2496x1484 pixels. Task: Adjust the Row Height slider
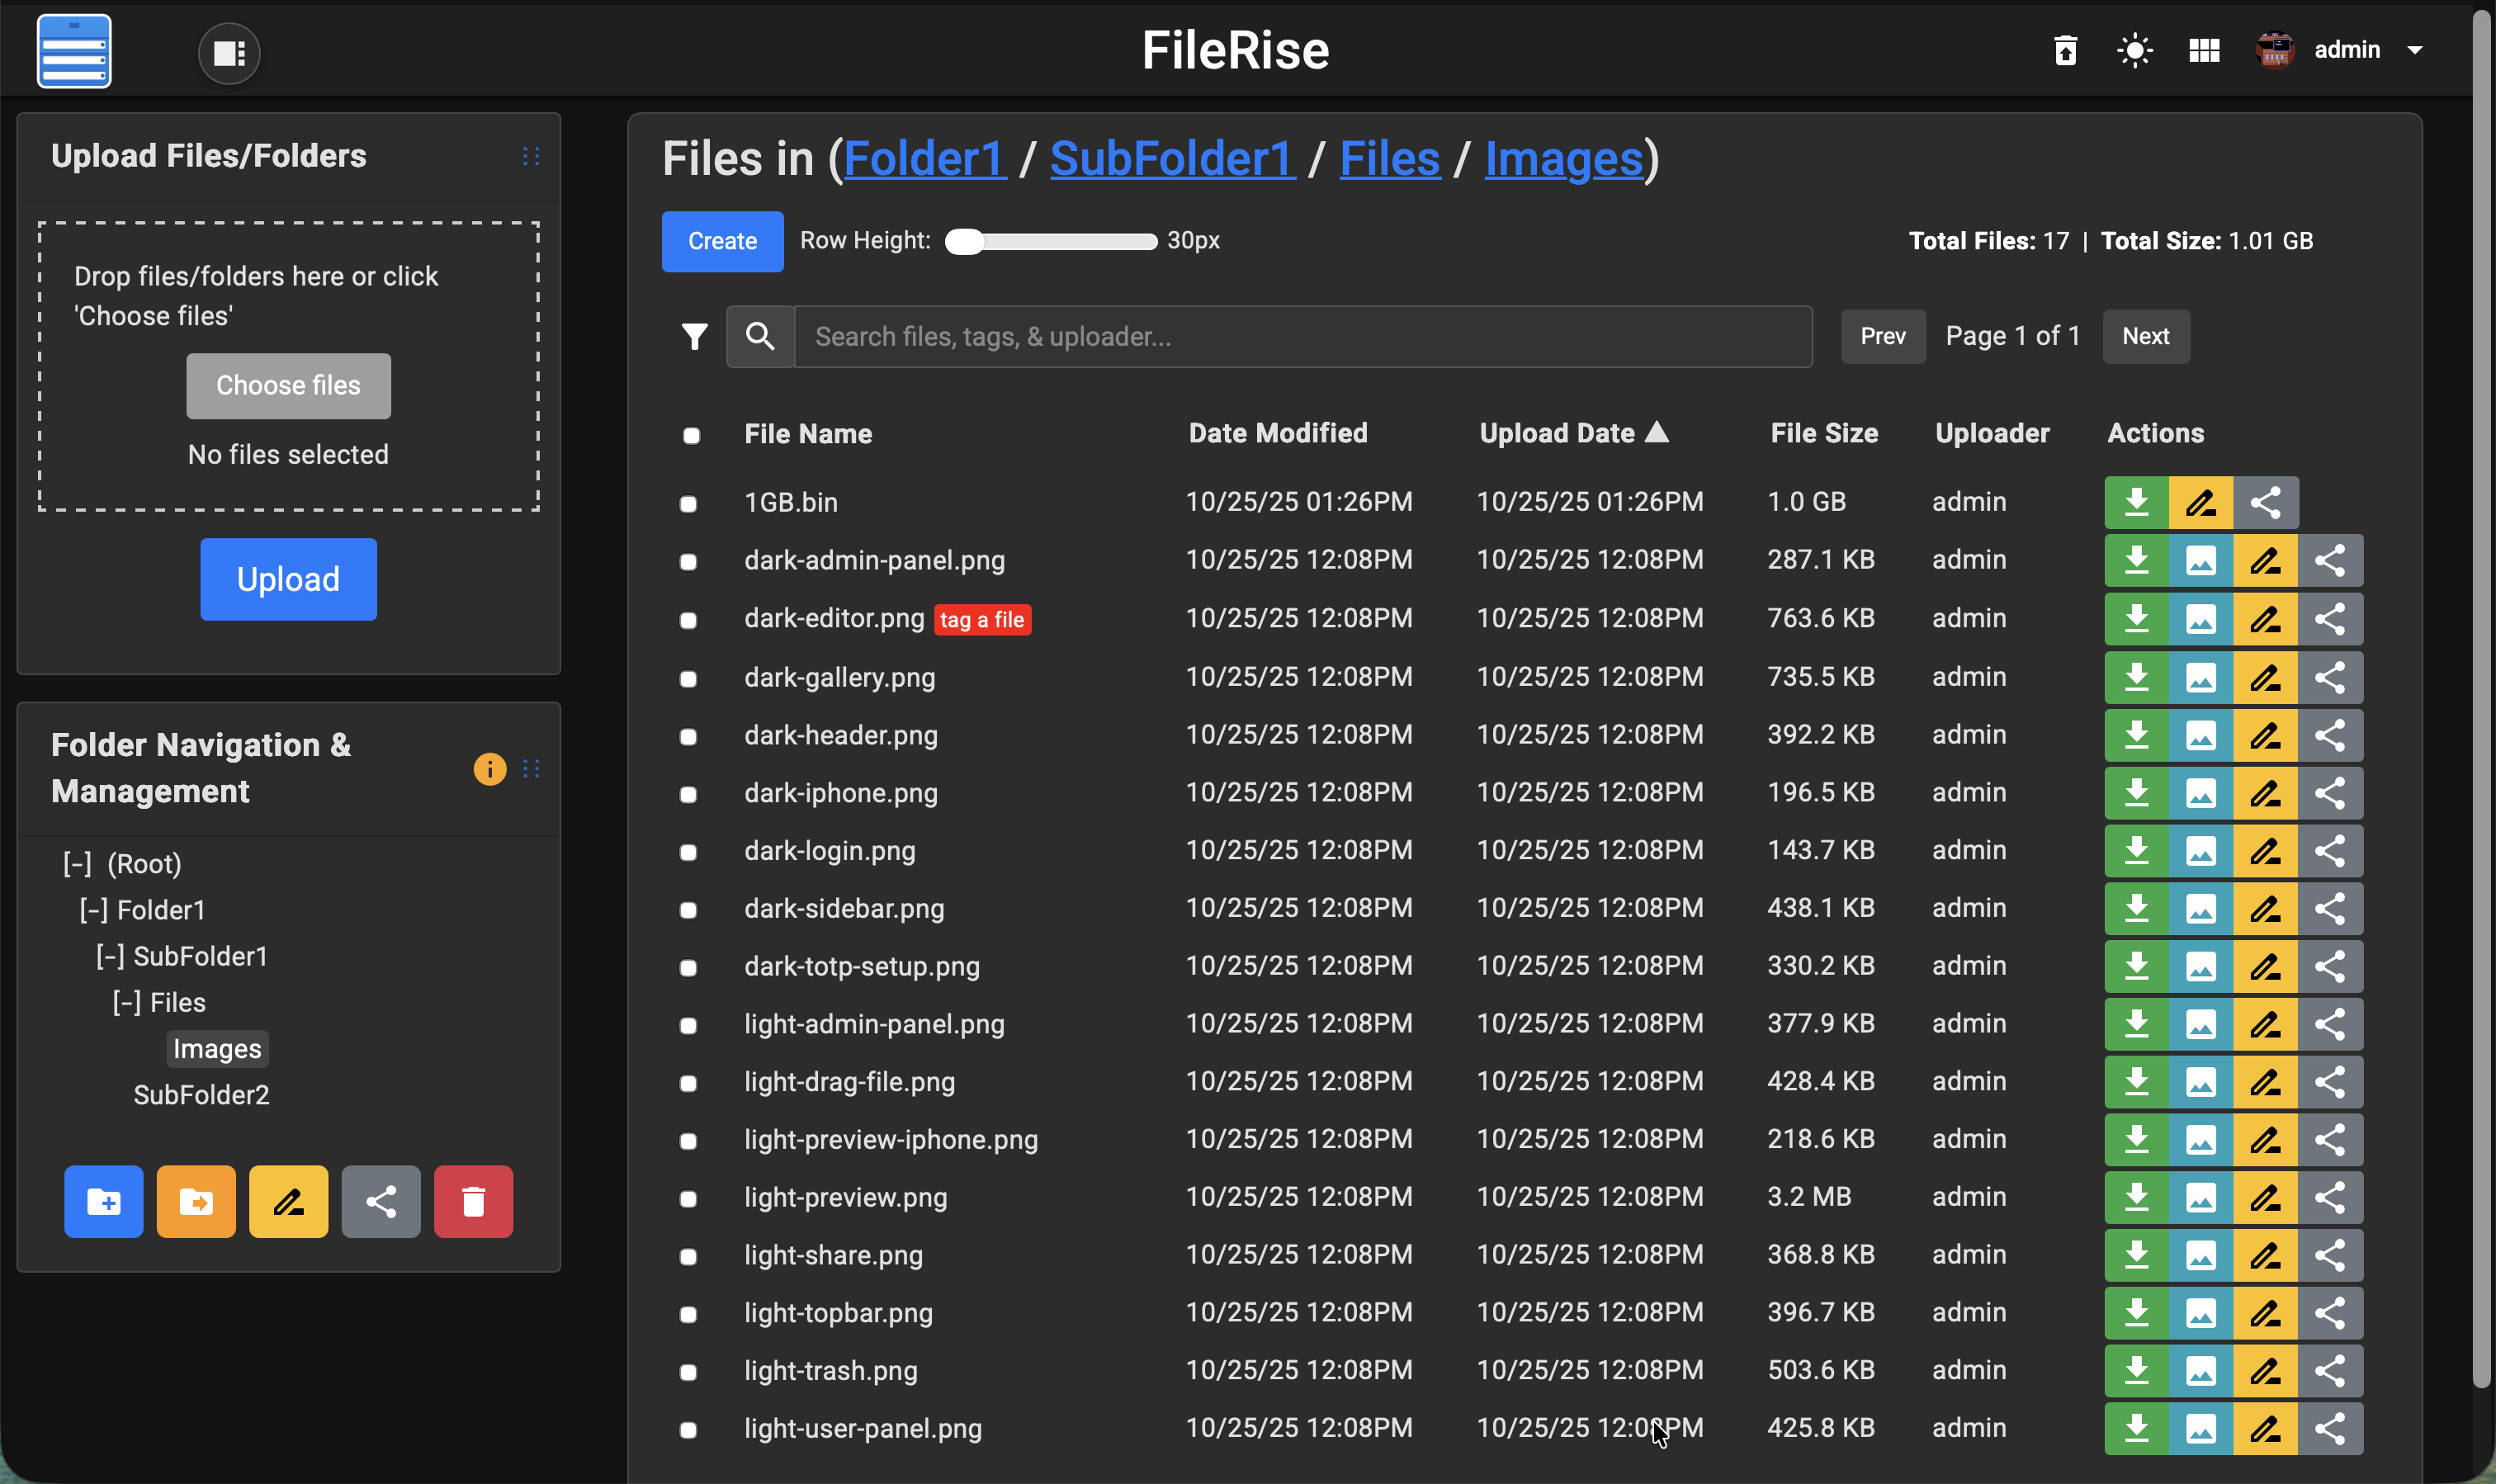pos(1050,241)
